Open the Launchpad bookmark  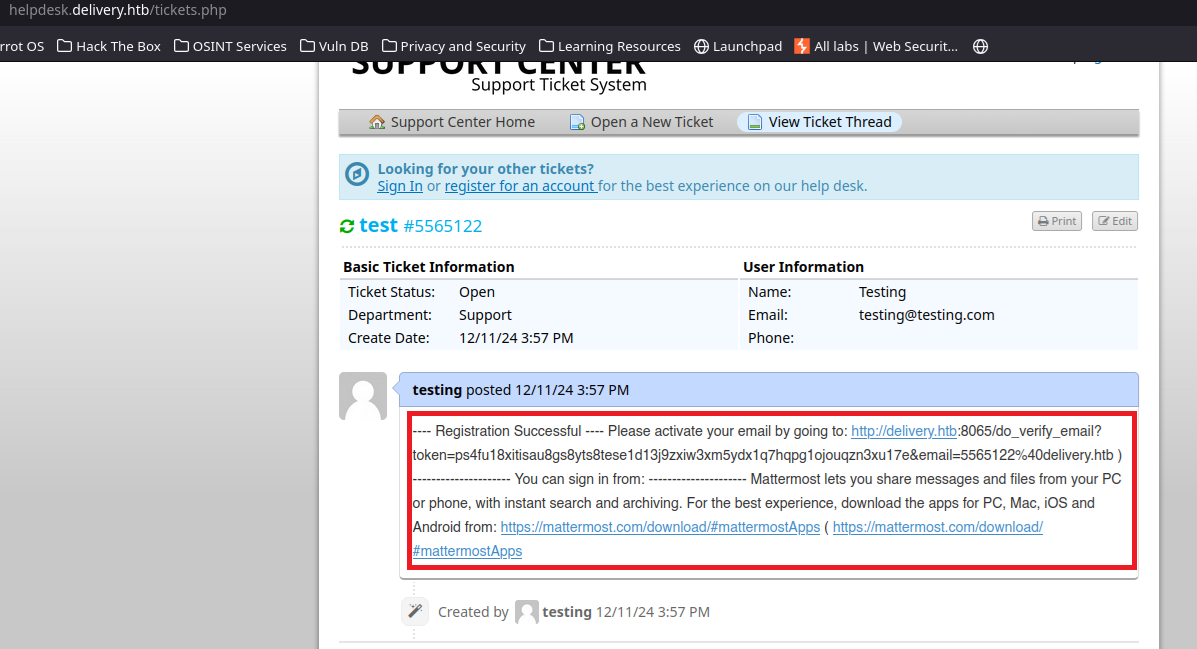tap(738, 46)
